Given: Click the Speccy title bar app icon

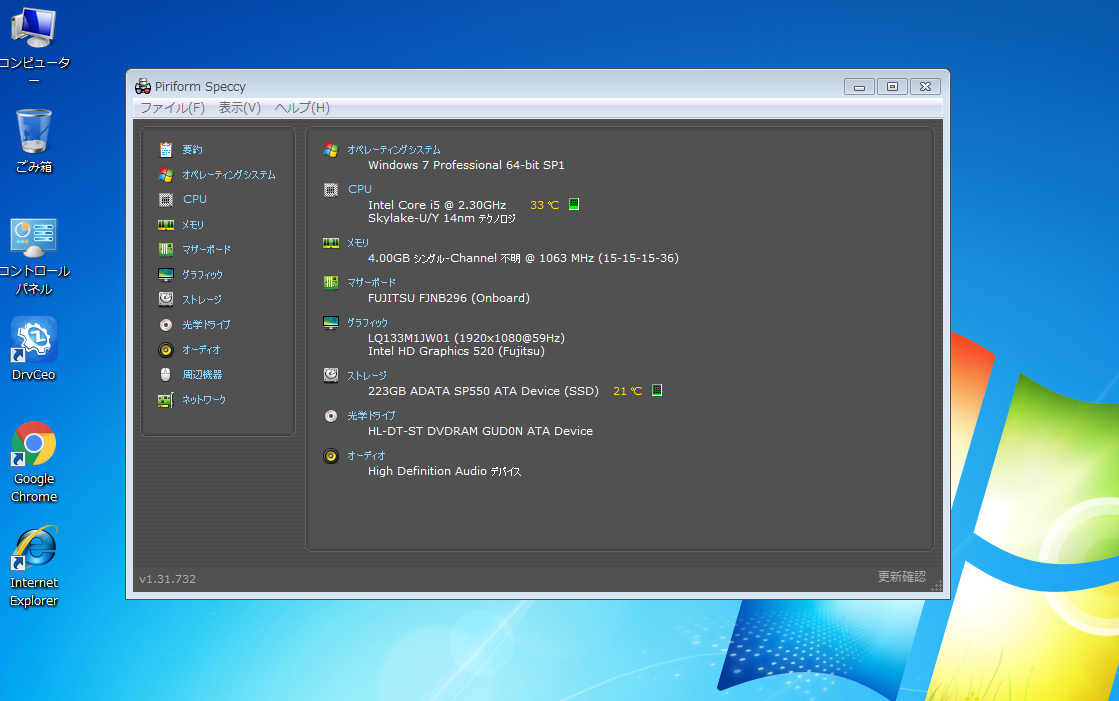Looking at the screenshot, I should tap(143, 86).
